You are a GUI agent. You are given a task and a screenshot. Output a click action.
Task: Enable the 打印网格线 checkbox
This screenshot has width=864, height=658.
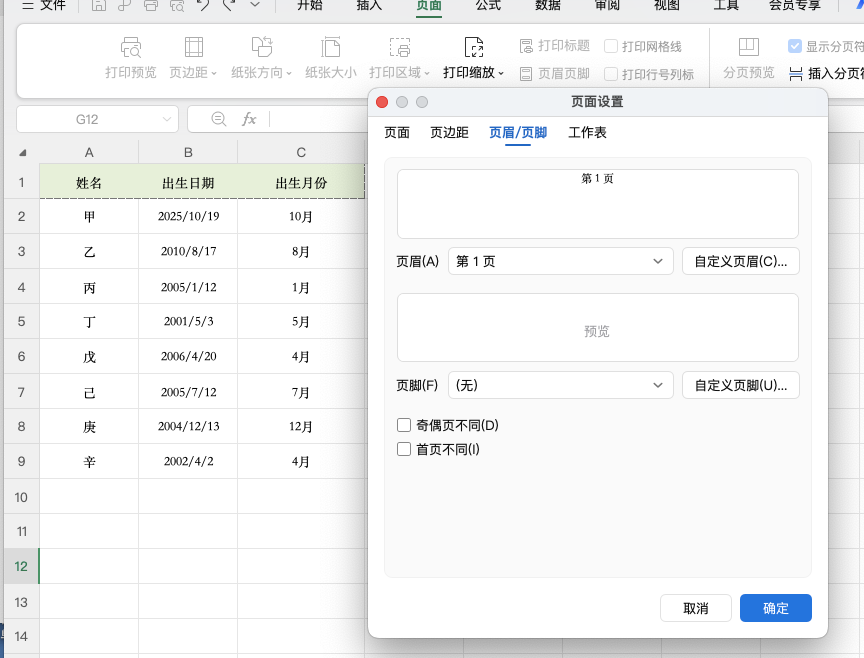[611, 46]
